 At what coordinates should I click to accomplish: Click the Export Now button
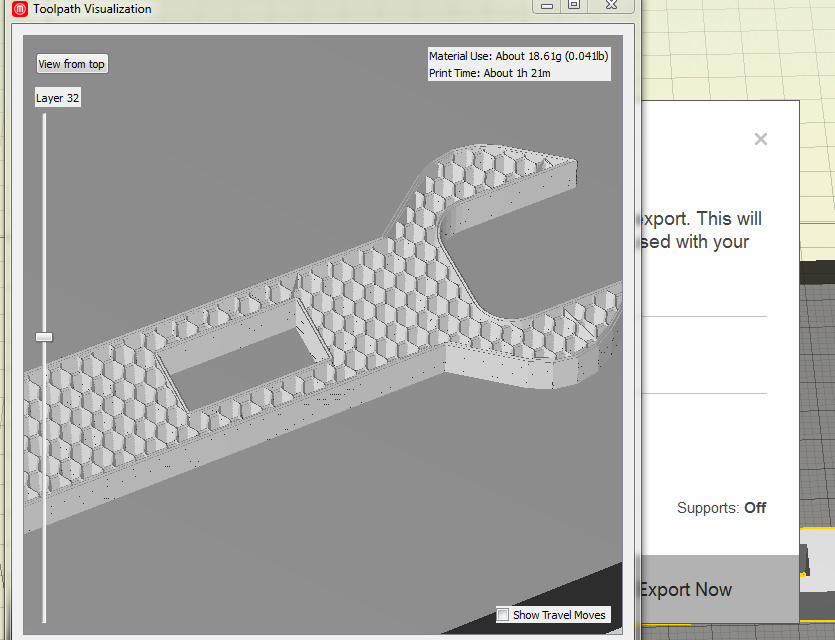685,590
